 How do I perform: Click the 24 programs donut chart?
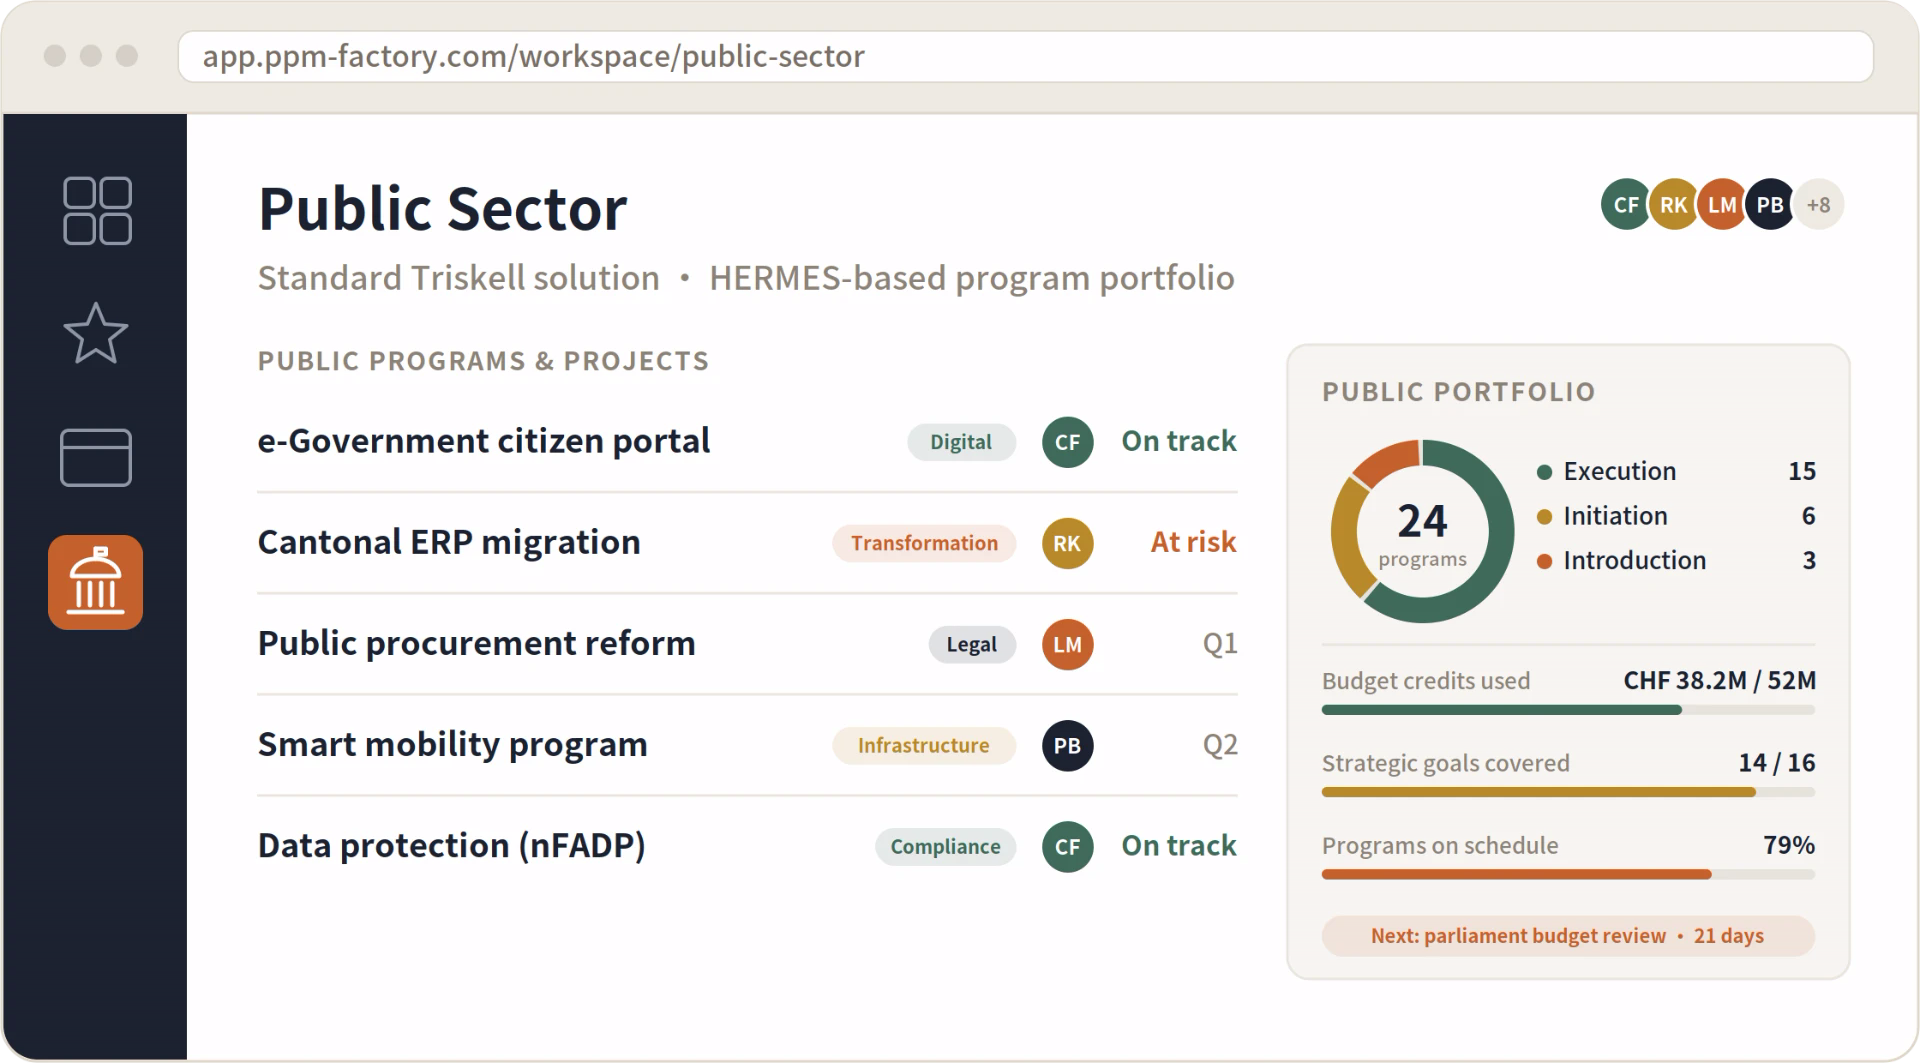click(1422, 531)
